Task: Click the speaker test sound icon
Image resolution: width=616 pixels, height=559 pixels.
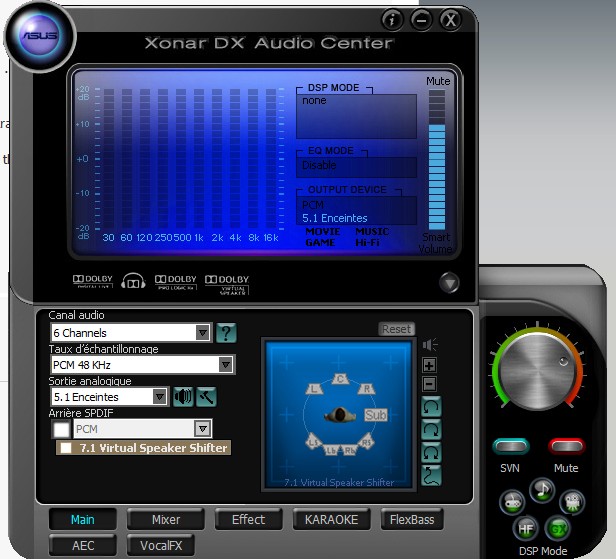Action: coord(183,397)
